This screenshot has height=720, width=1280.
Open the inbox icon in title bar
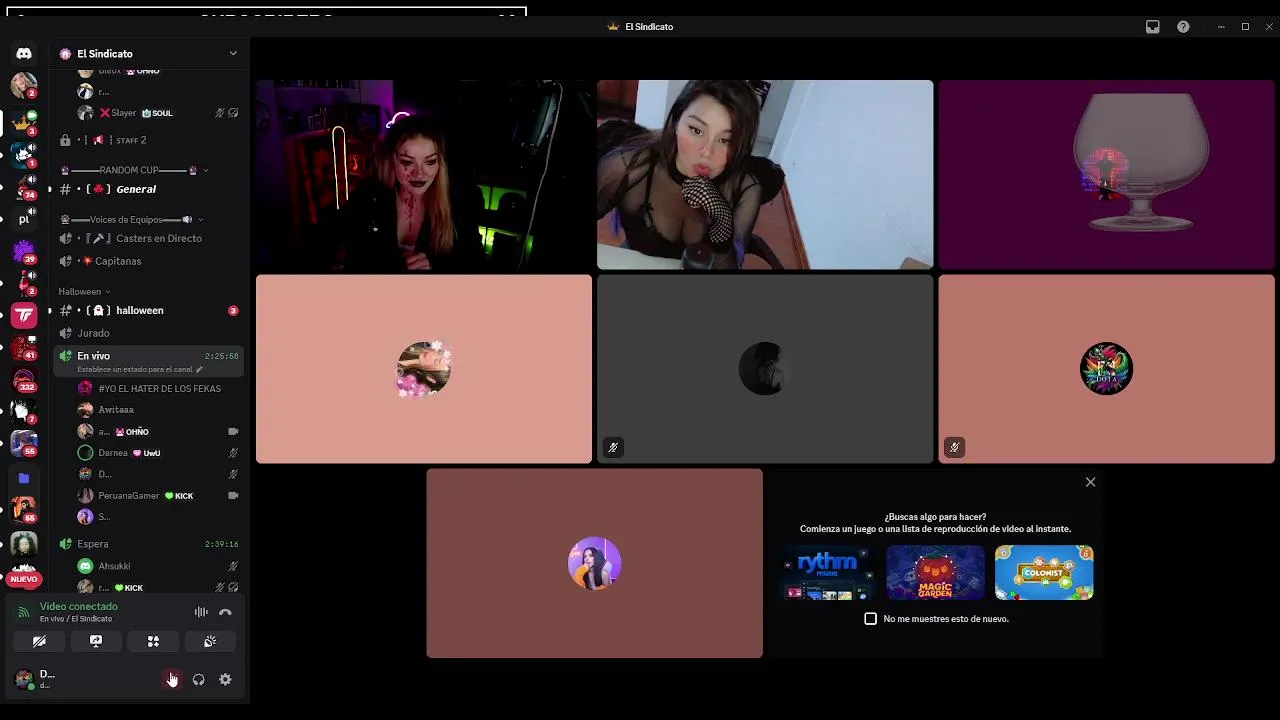pyautogui.click(x=1153, y=27)
